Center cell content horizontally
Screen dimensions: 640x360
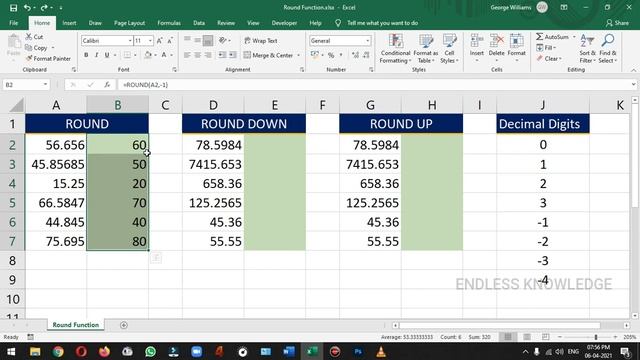click(x=198, y=55)
